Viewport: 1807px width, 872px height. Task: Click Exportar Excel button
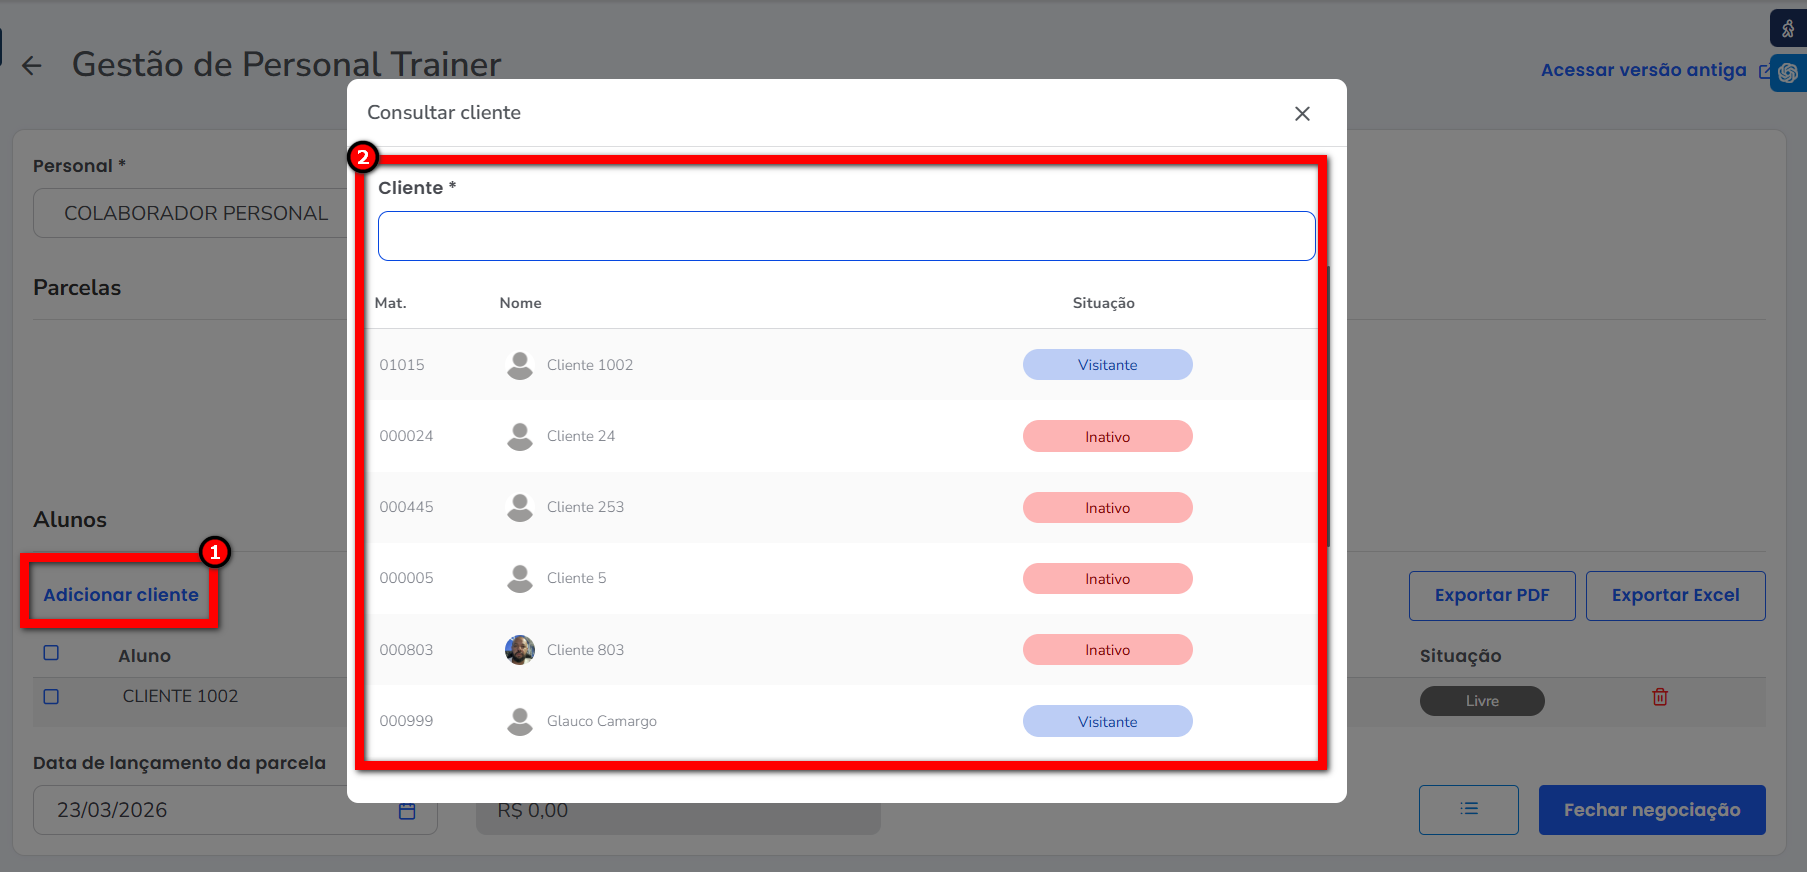click(x=1674, y=596)
